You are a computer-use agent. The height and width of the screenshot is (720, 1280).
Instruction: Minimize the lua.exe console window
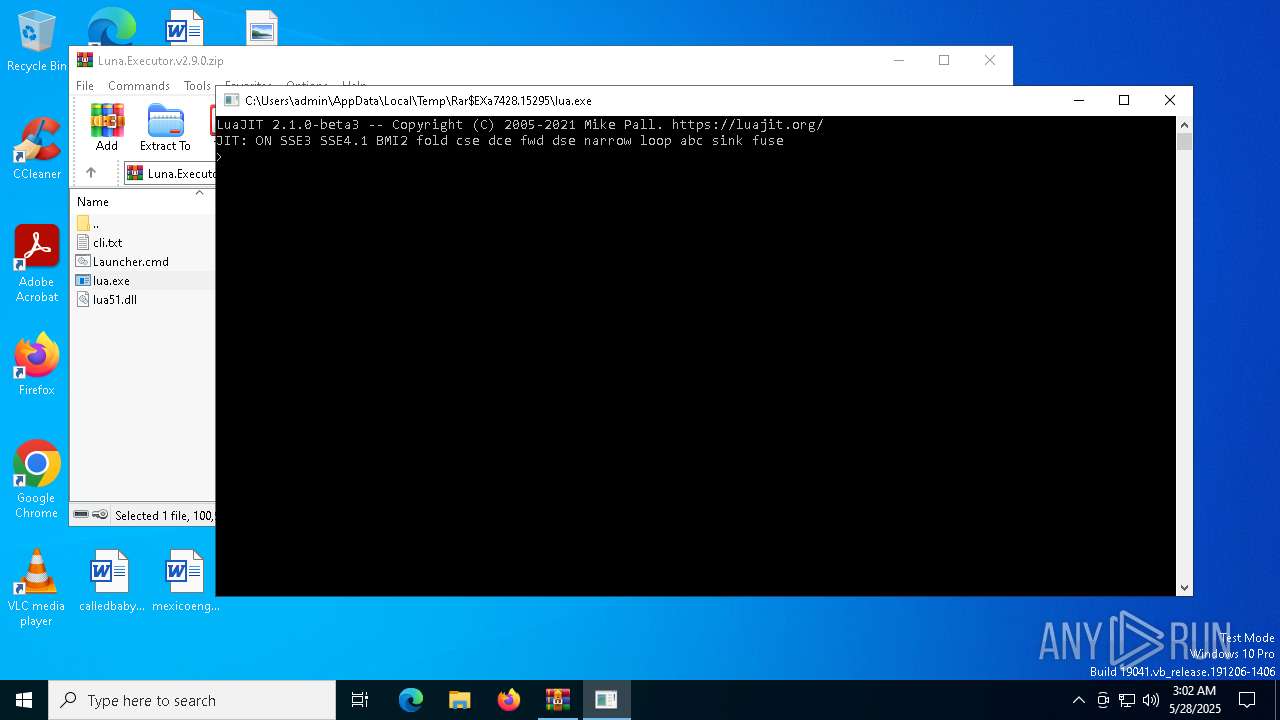[x=1078, y=100]
